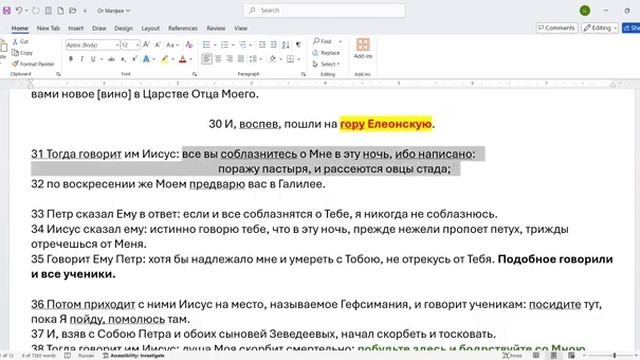Open the Clipboard pane launcher
Screen dimensions: 640x360
[58, 74]
